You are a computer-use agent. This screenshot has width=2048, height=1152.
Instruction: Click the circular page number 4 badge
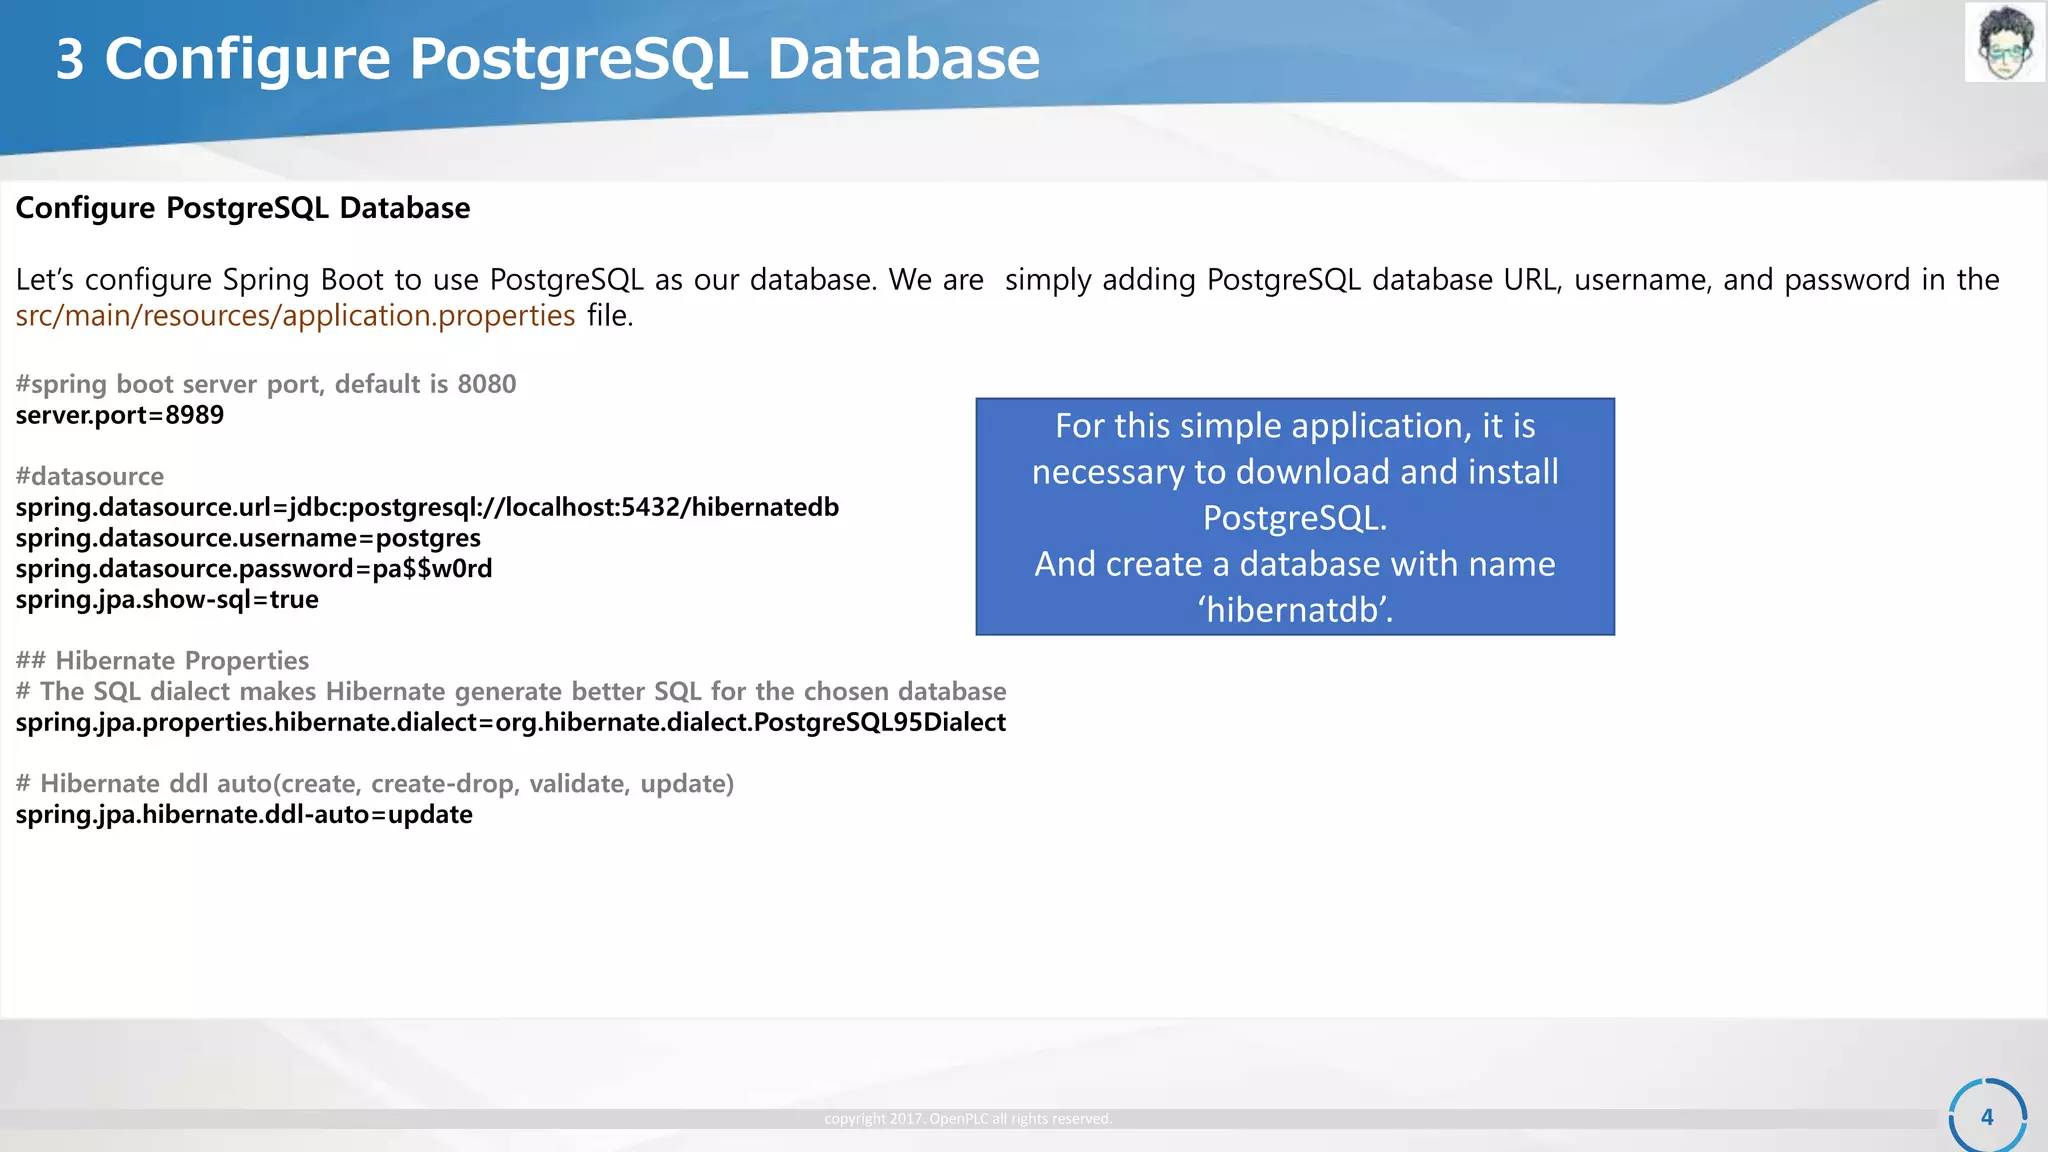[1987, 1116]
